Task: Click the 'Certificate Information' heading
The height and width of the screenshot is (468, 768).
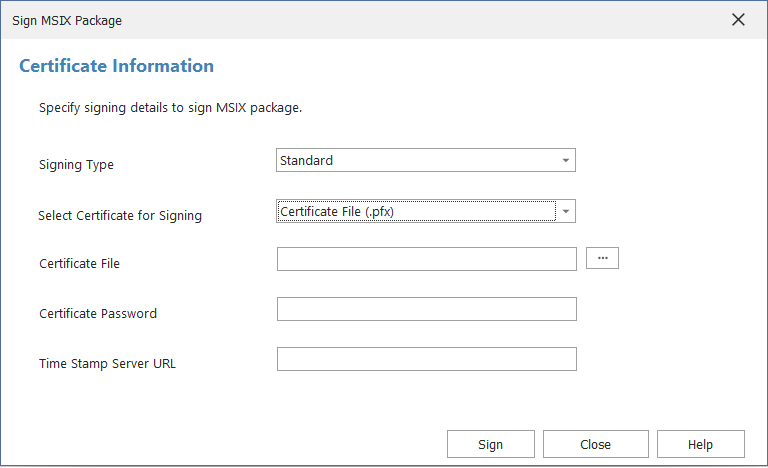Action: click(x=116, y=66)
